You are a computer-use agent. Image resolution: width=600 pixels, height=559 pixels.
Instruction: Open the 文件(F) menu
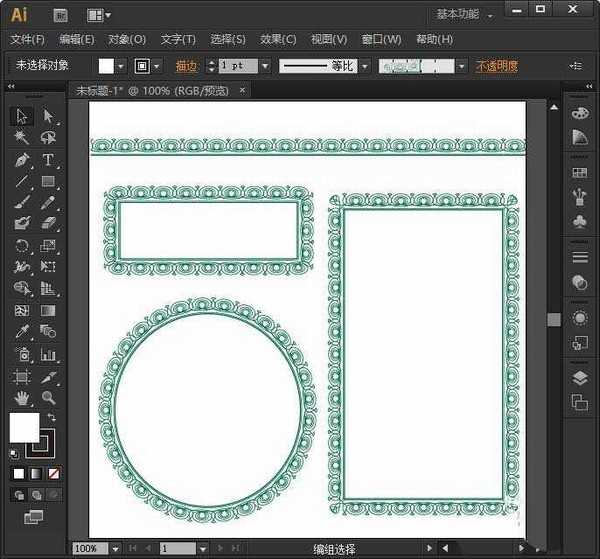27,40
